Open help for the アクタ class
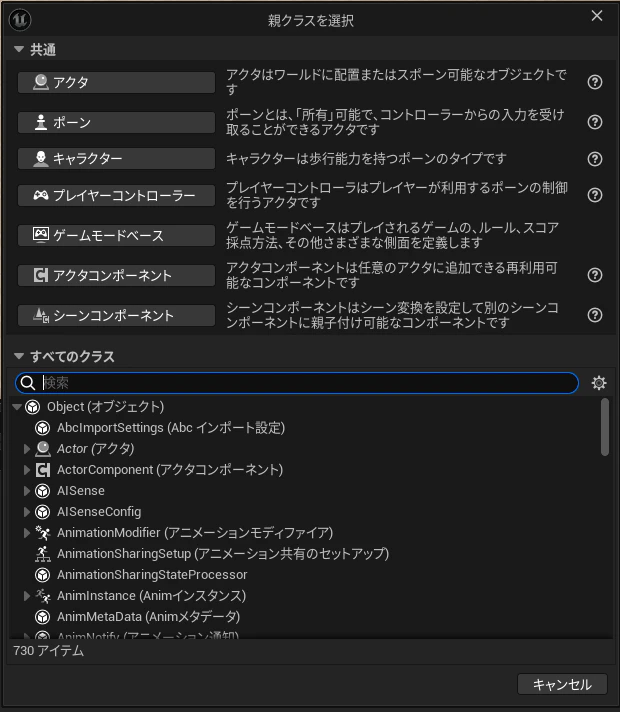Image resolution: width=620 pixels, height=712 pixels. [x=595, y=82]
